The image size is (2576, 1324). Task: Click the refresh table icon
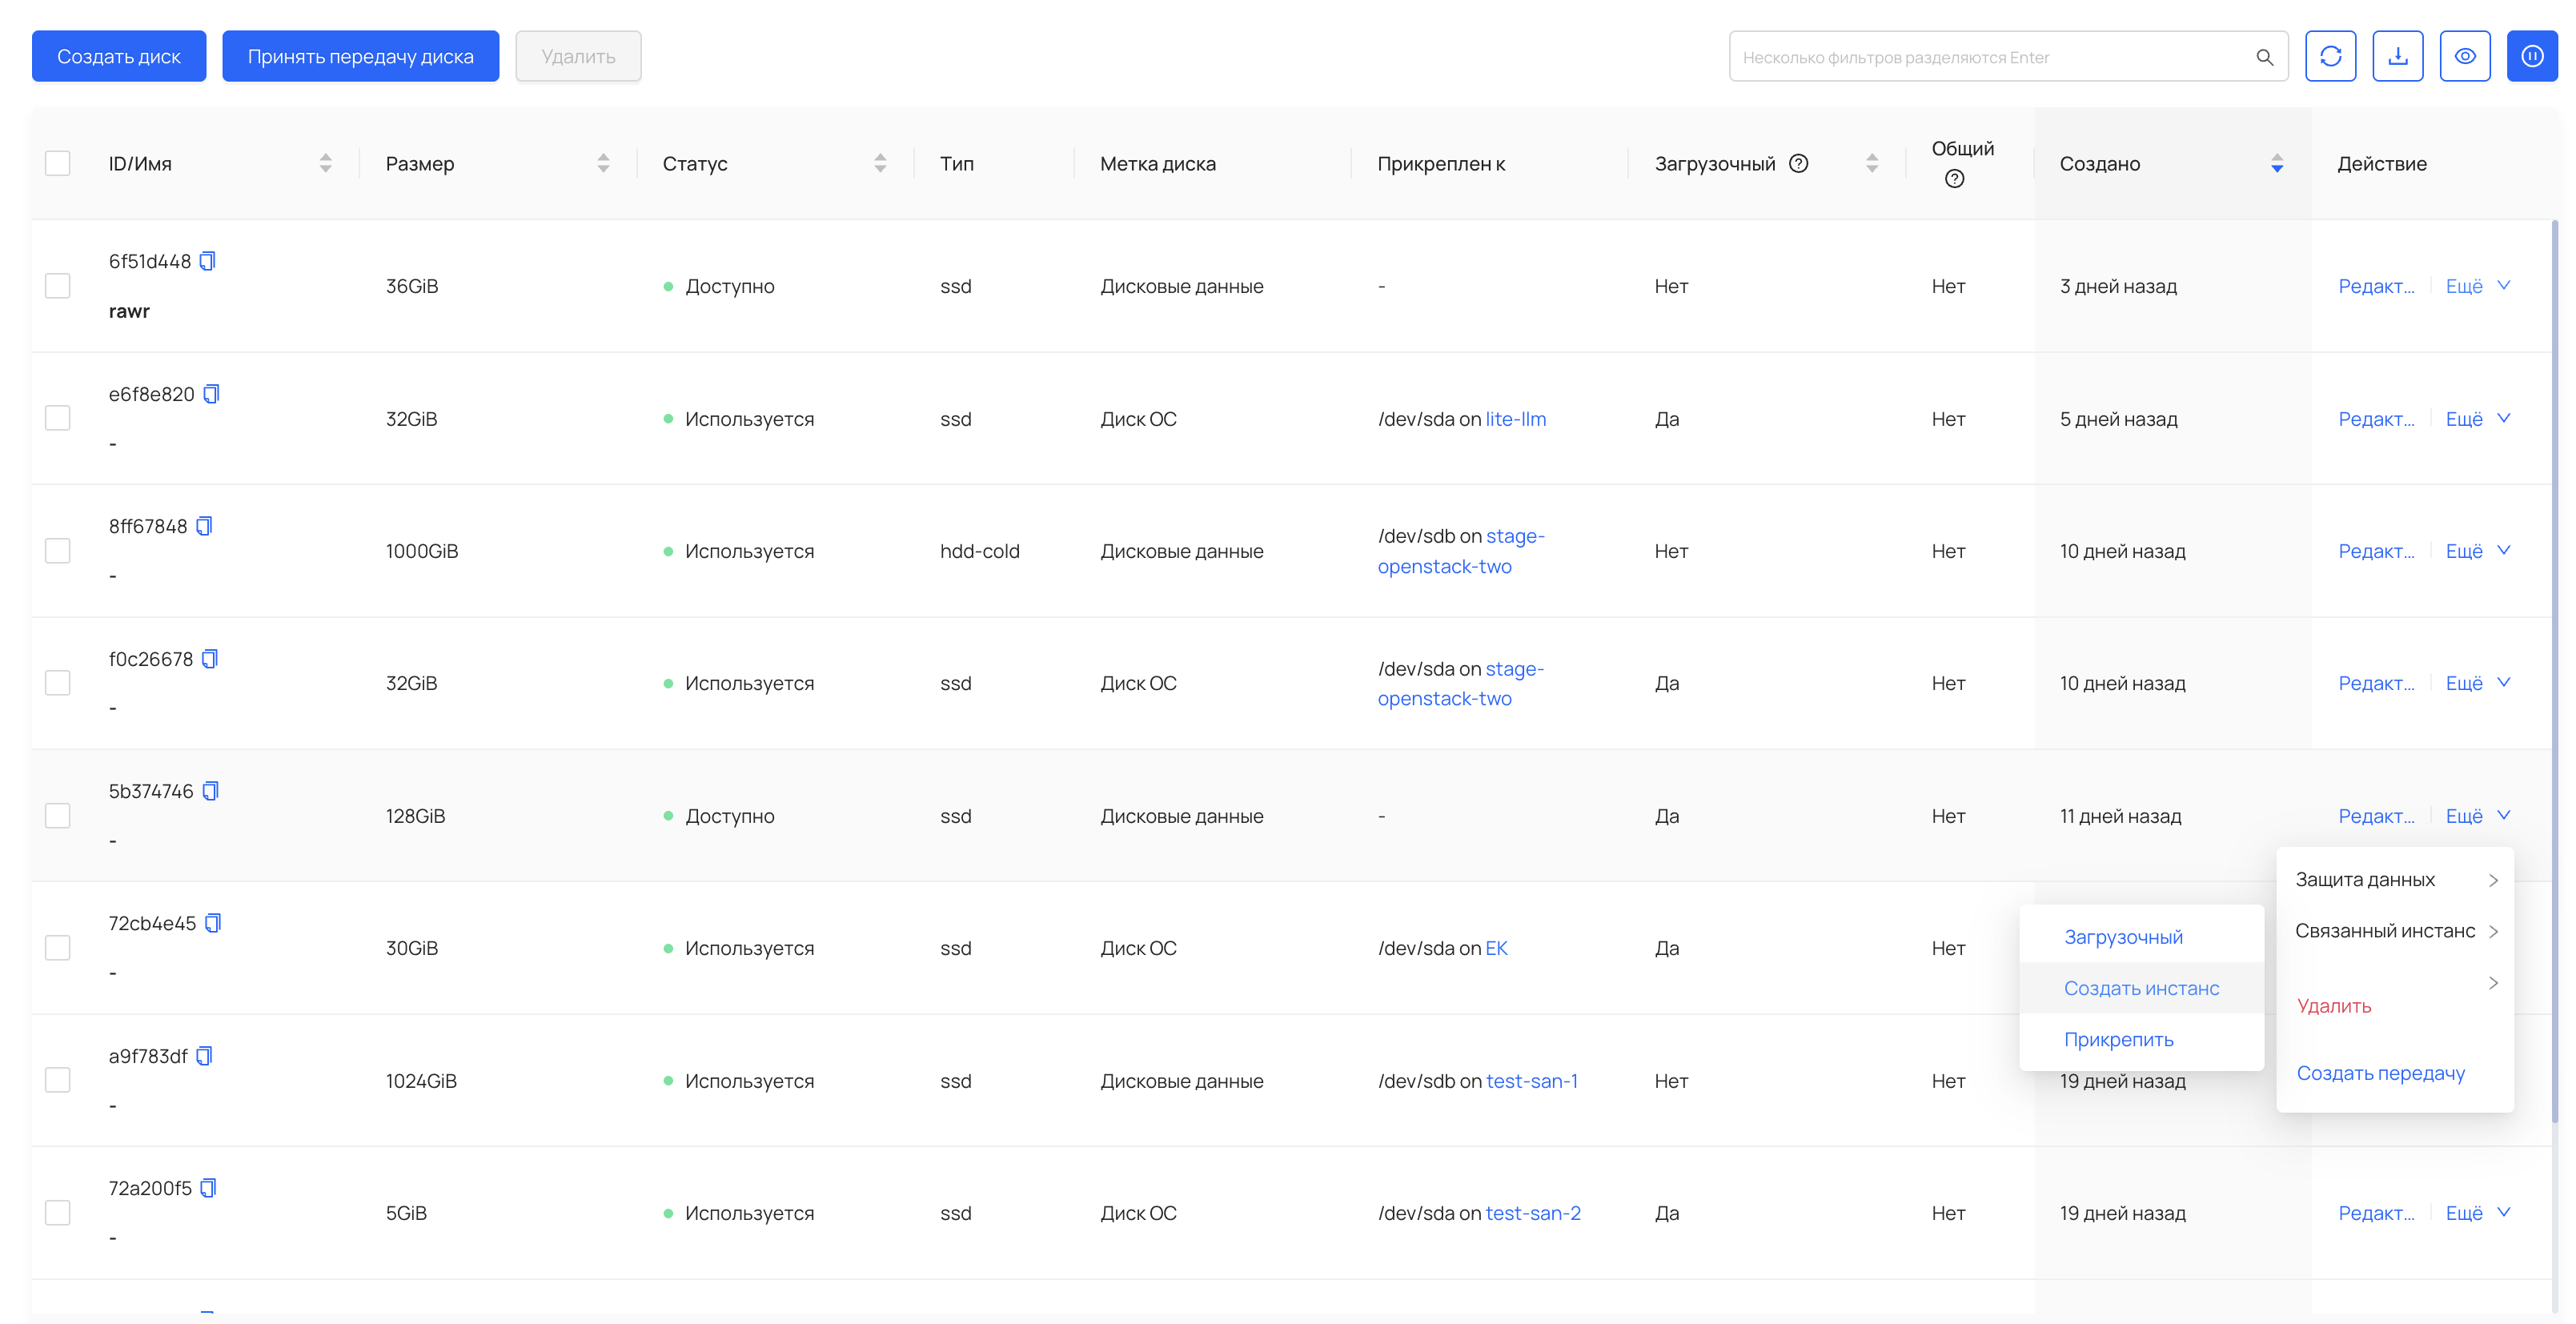point(2330,56)
